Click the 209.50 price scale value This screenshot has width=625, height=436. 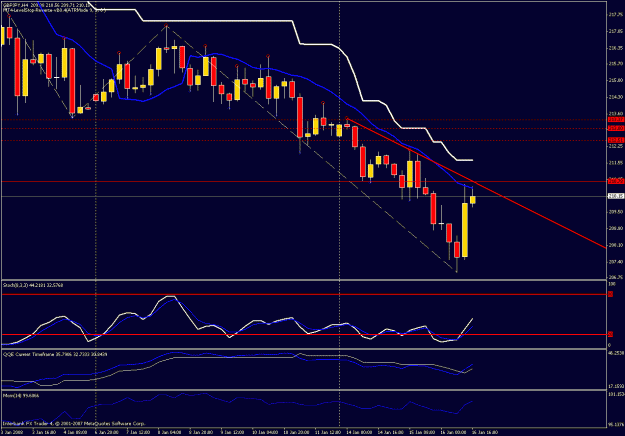click(x=615, y=212)
